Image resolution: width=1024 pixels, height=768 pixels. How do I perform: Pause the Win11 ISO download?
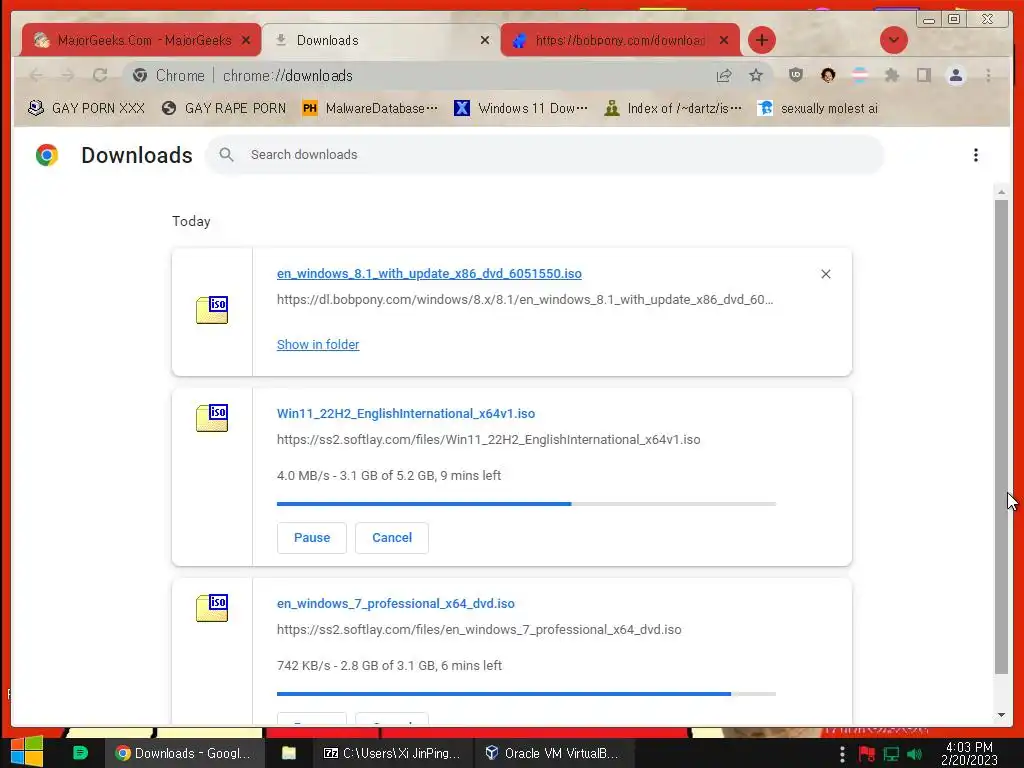[312, 537]
